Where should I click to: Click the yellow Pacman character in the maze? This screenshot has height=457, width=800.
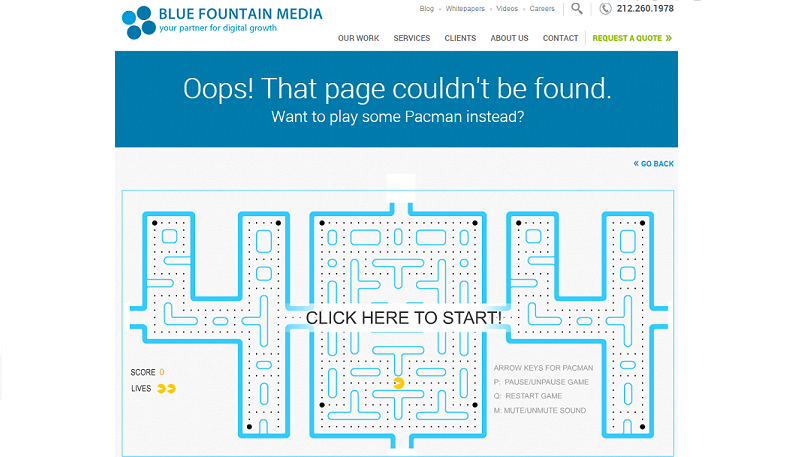point(399,383)
